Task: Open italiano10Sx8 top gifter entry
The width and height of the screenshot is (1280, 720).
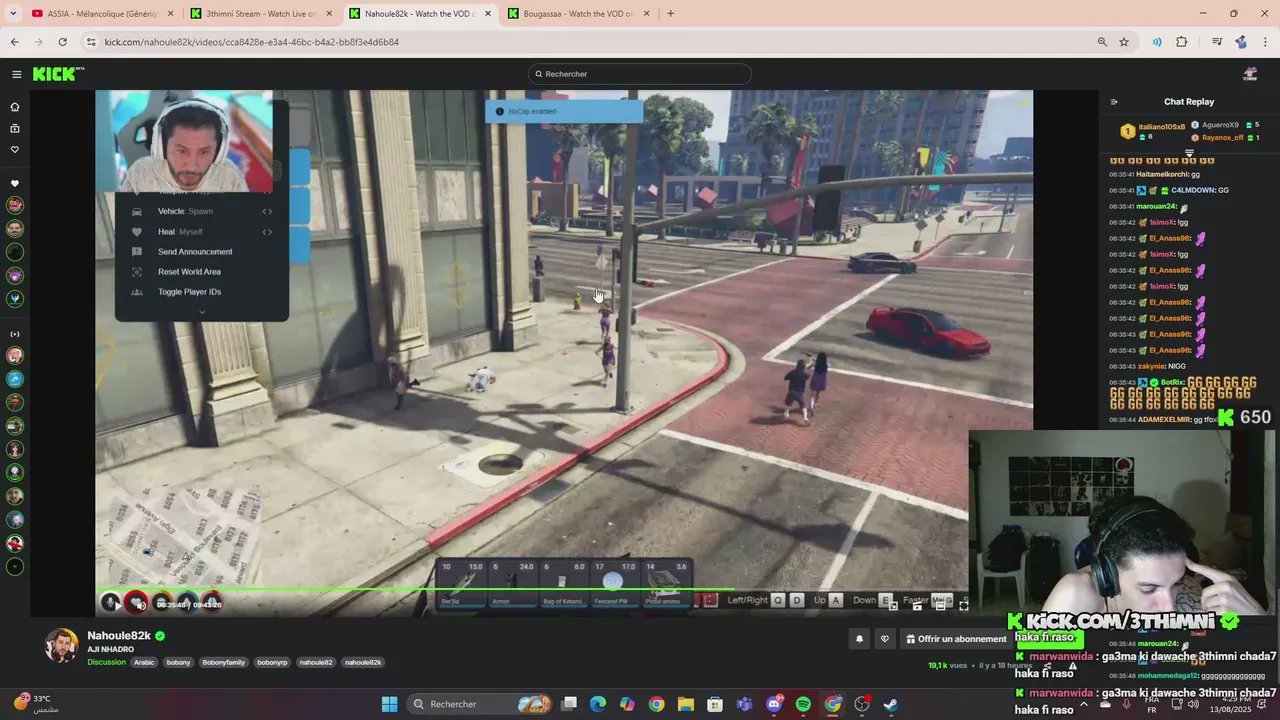Action: 1153,130
